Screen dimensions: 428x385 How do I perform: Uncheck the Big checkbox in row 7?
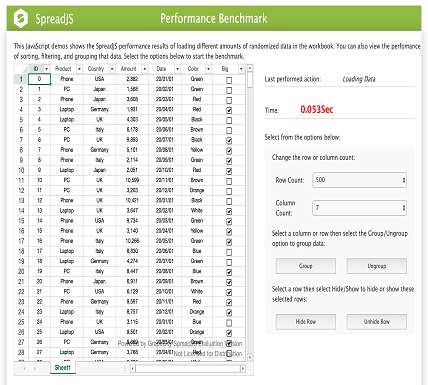229,141
